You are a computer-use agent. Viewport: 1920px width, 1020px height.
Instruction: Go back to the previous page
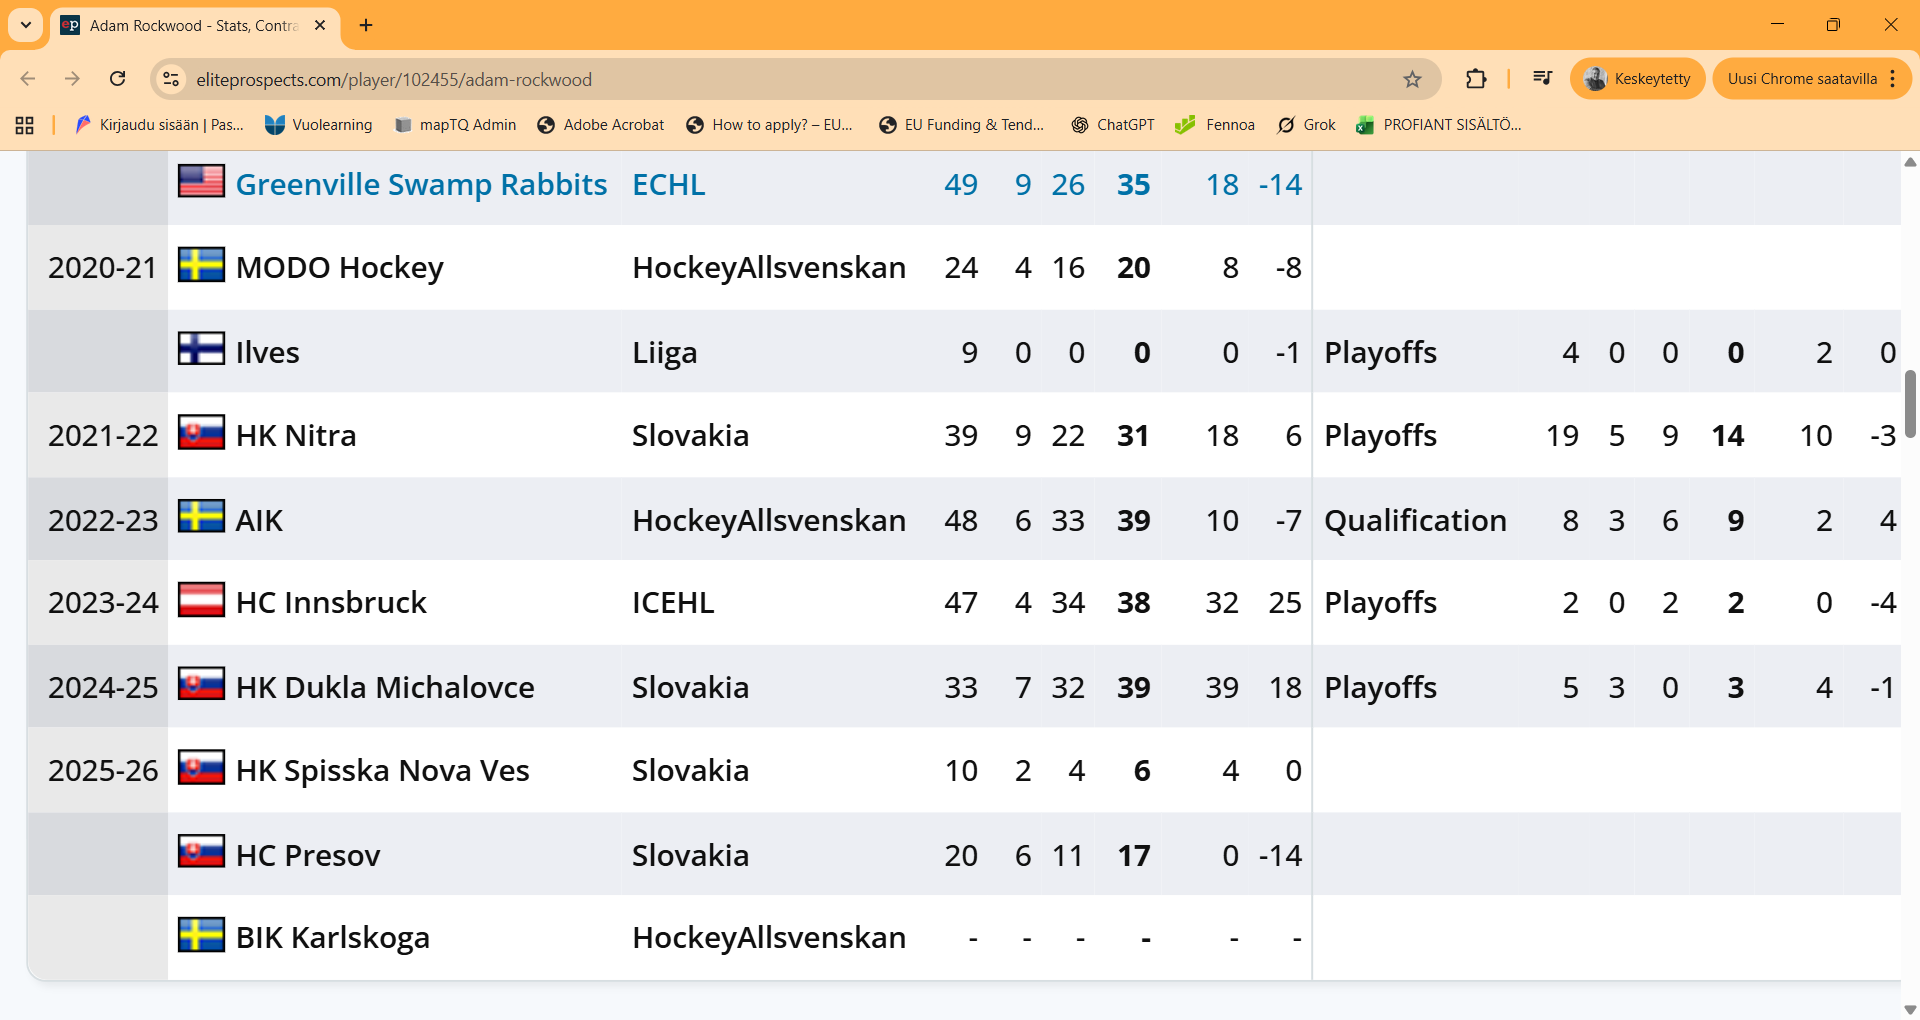[x=28, y=79]
